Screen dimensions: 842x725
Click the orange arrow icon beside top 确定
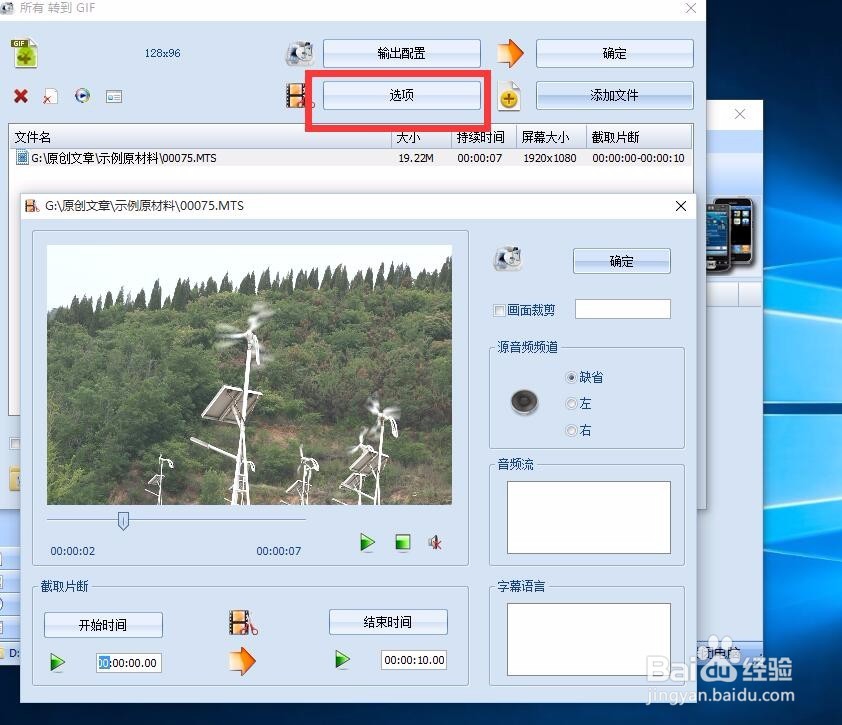pos(510,53)
